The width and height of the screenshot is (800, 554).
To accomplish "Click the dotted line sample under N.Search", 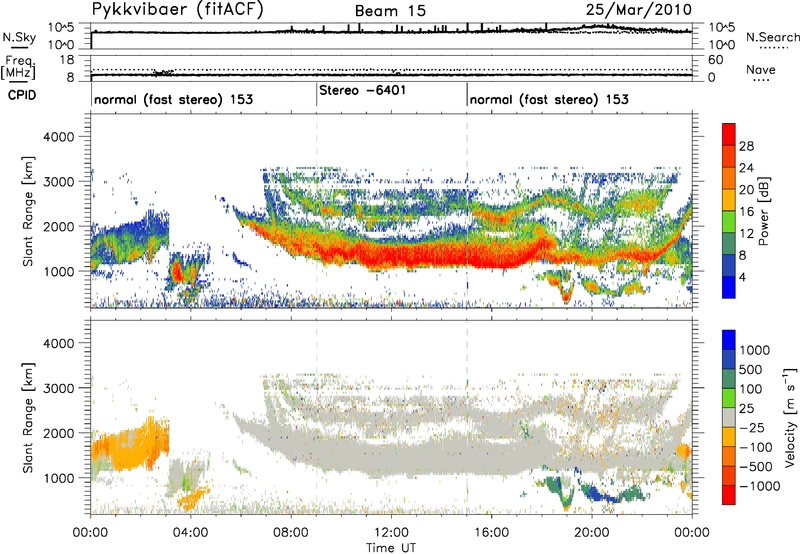I will [773, 48].
